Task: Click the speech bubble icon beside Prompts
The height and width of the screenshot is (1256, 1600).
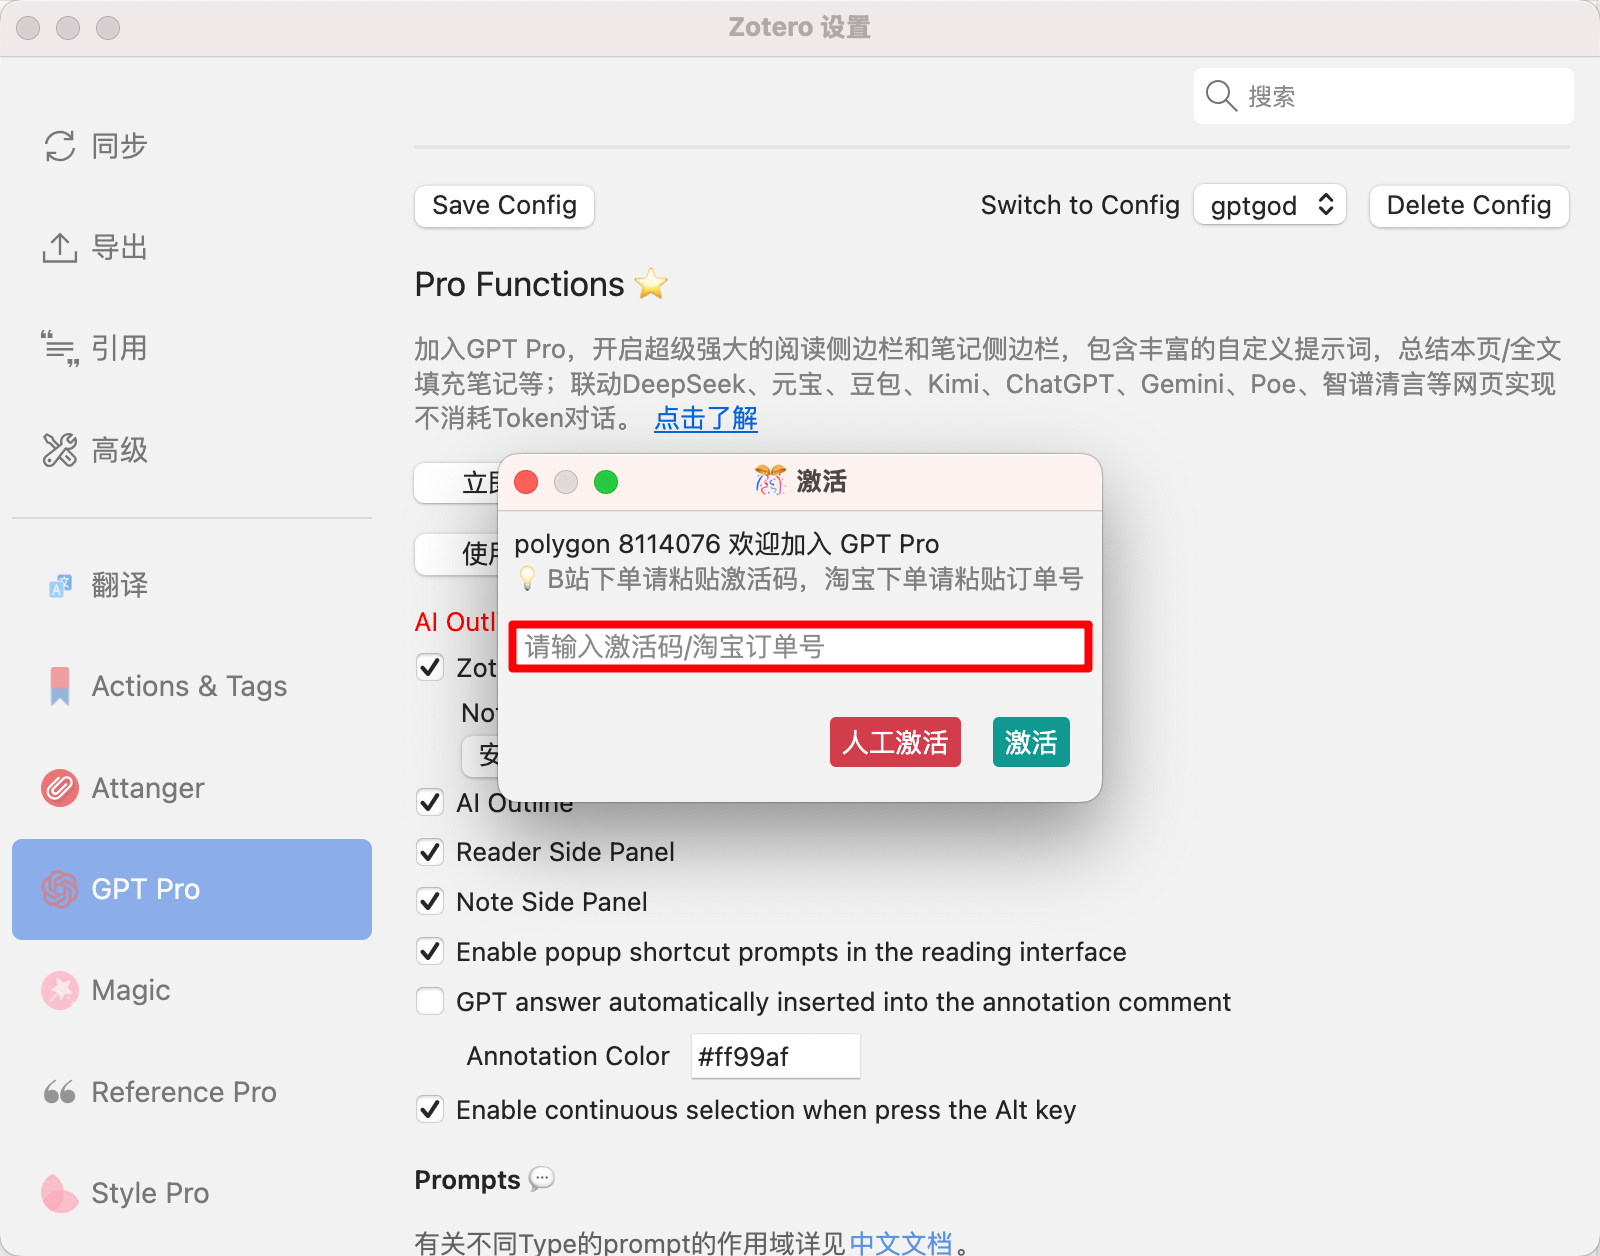Action: pyautogui.click(x=542, y=1179)
